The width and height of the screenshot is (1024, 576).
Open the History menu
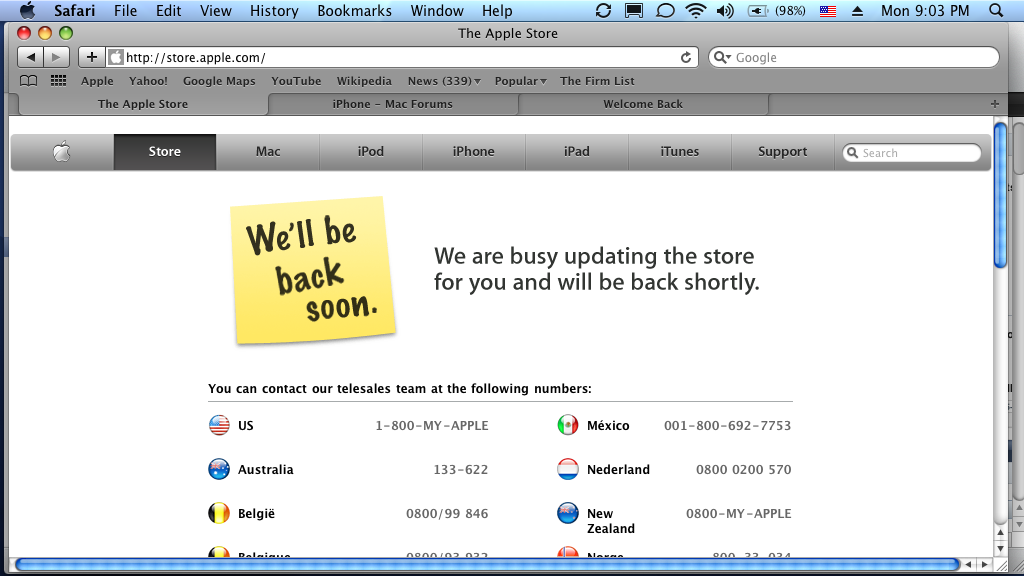274,10
